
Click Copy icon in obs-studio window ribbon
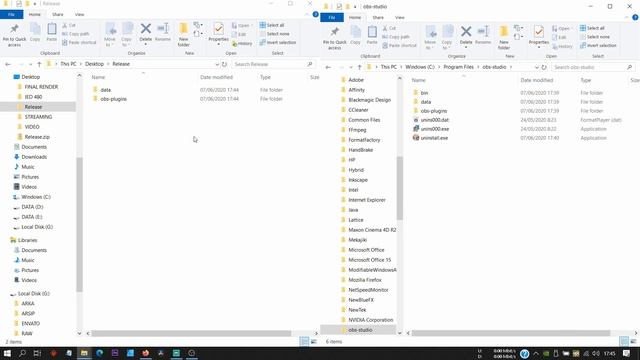(x=356, y=36)
